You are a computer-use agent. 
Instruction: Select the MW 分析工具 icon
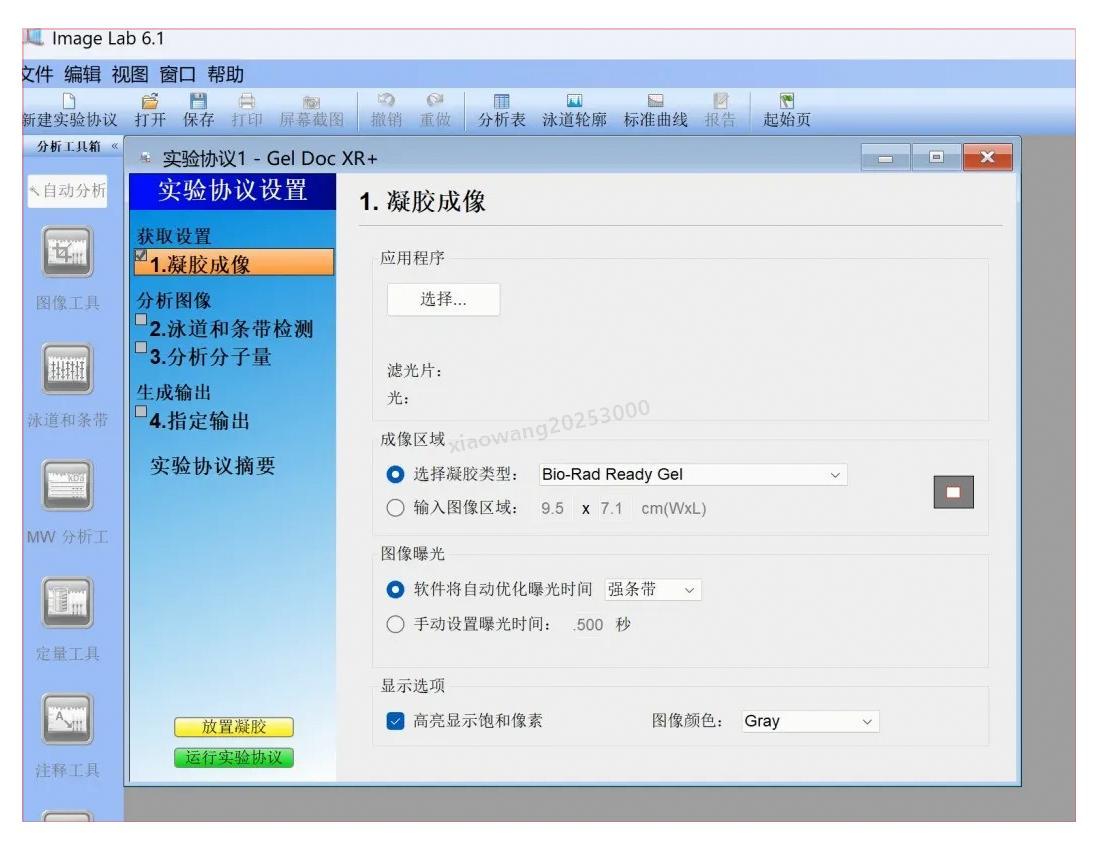(x=67, y=485)
